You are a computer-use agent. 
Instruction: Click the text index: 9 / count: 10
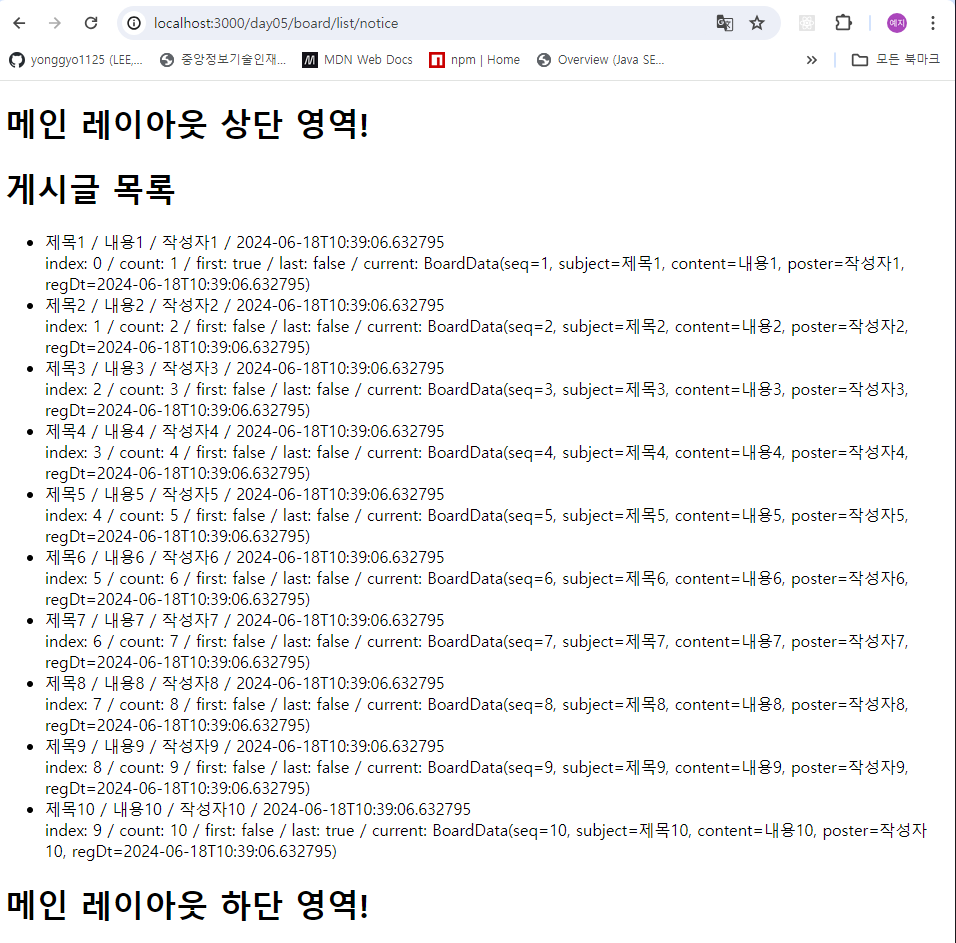click(x=116, y=831)
